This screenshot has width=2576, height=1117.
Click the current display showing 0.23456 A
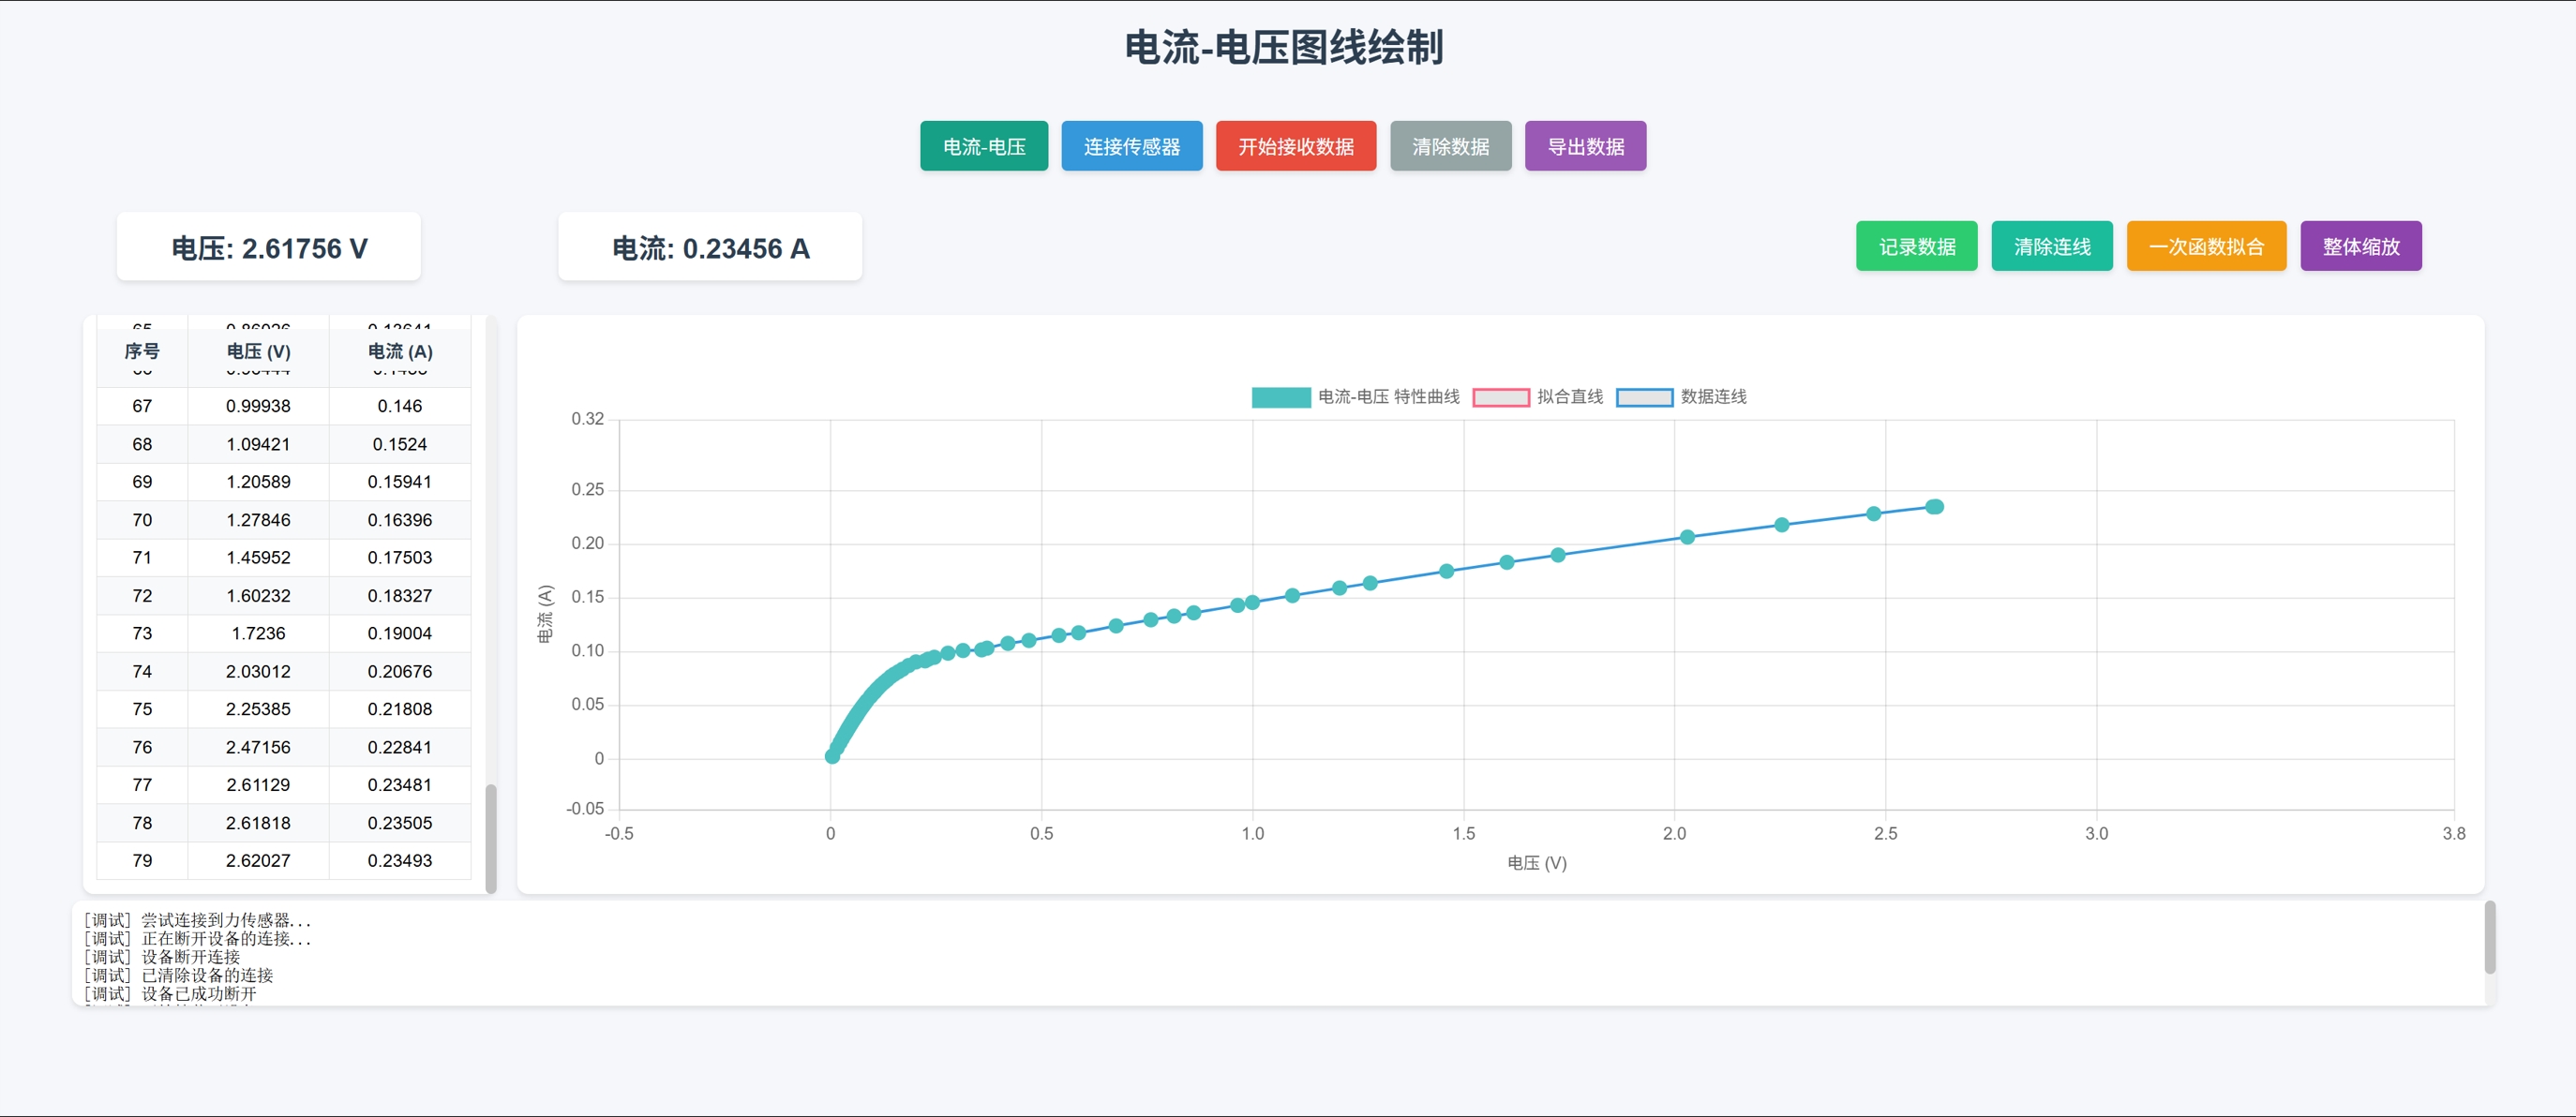[710, 247]
